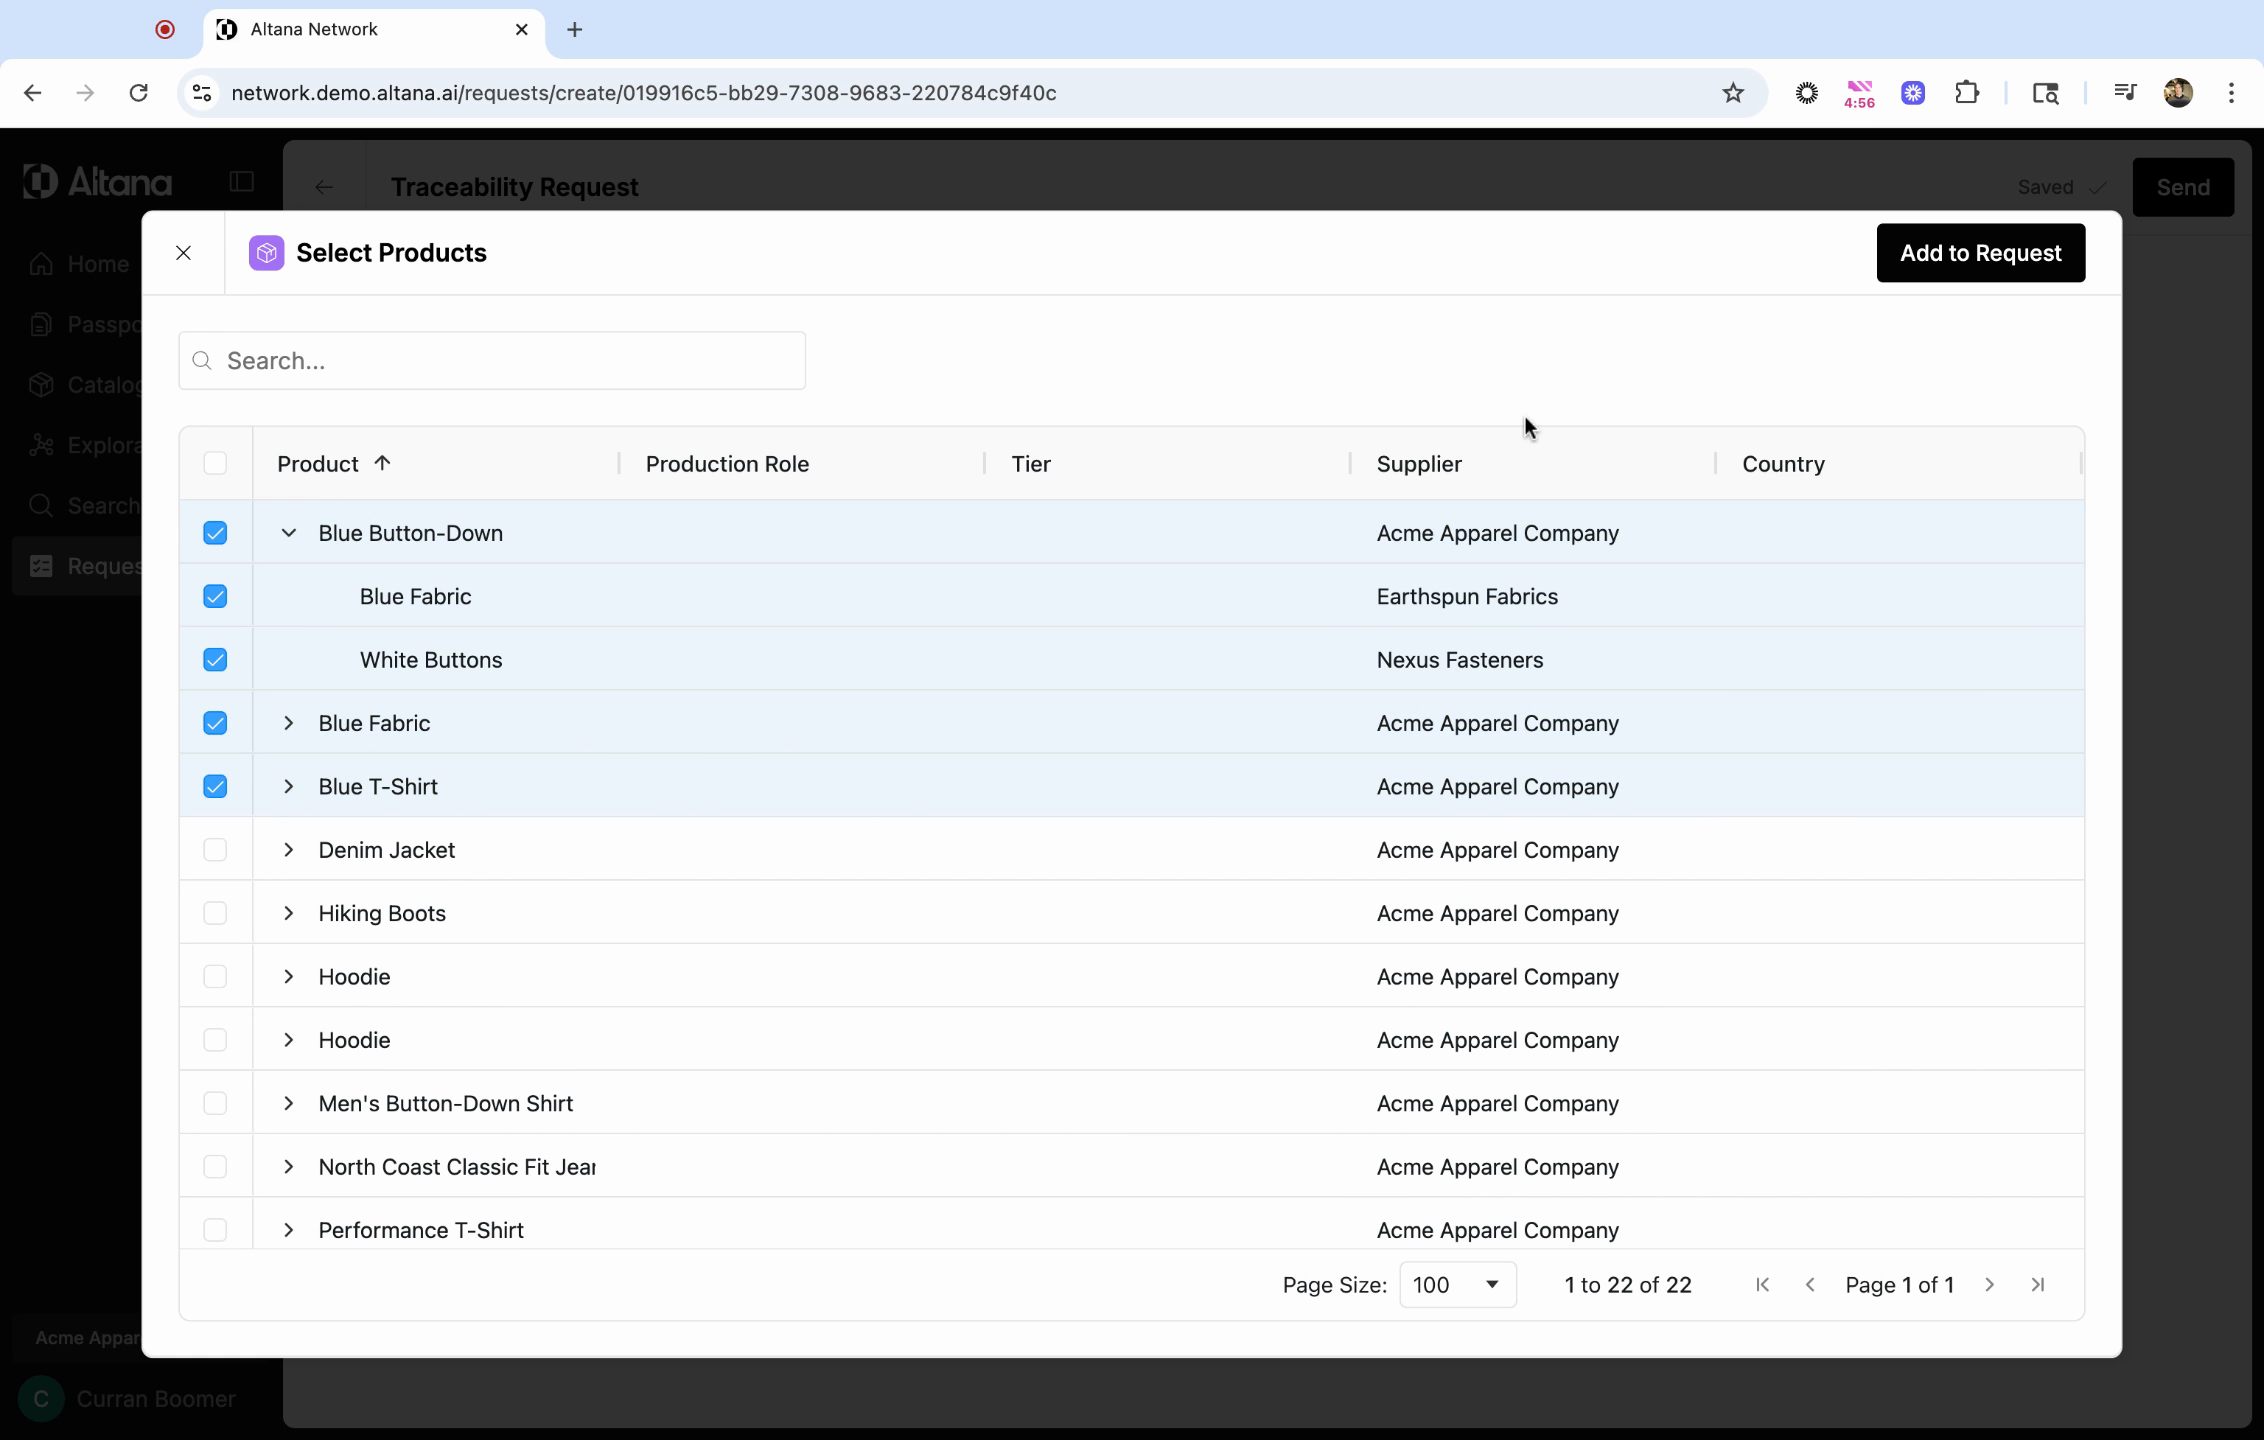Viewport: 2264px width, 1440px height.
Task: Open the Page Size dropdown
Action: coord(1457,1285)
